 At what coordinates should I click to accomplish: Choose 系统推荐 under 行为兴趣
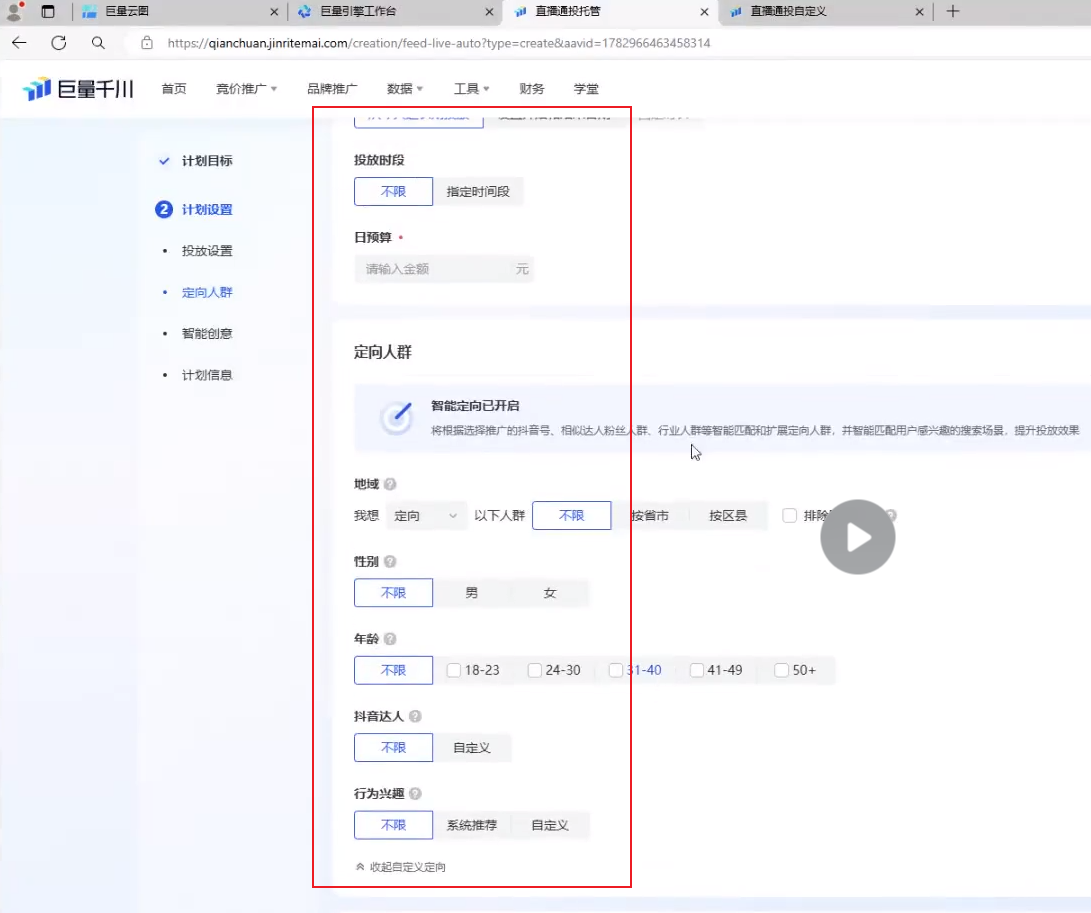coord(472,825)
